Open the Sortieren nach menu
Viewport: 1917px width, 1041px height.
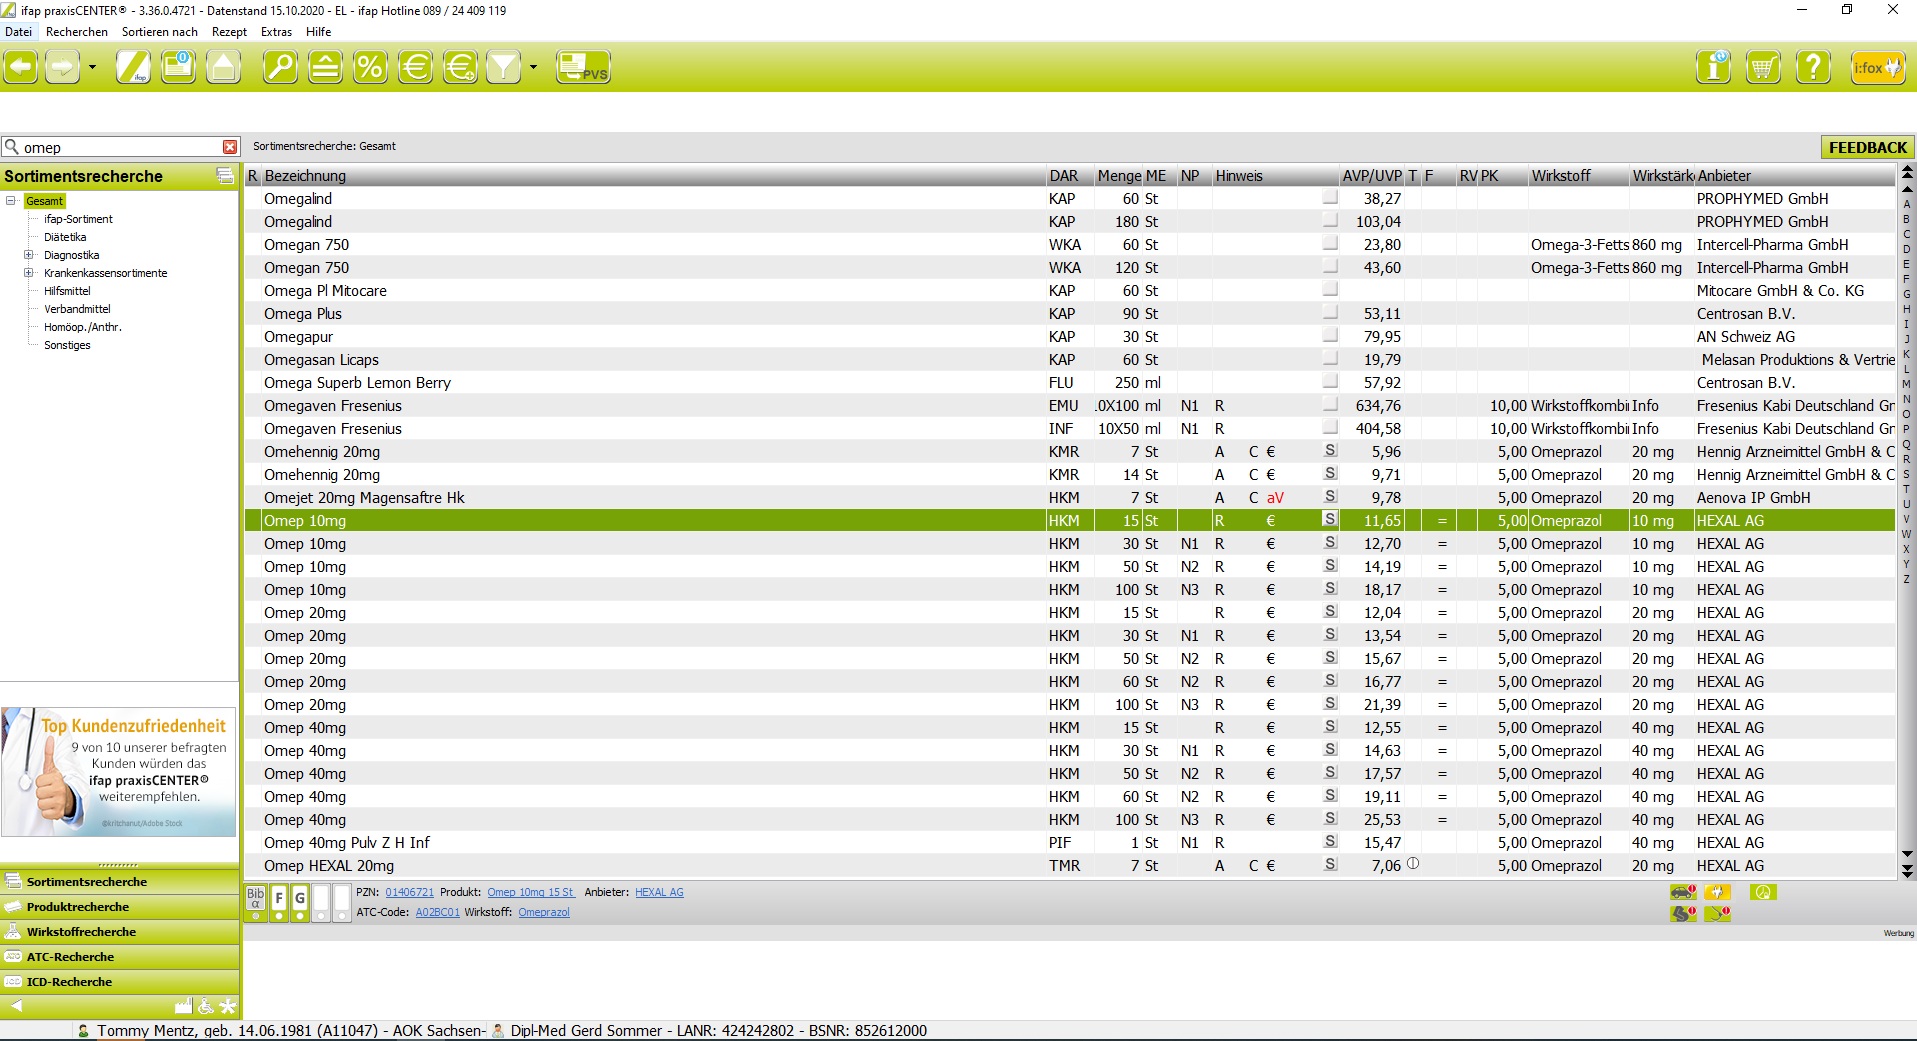pyautogui.click(x=160, y=32)
